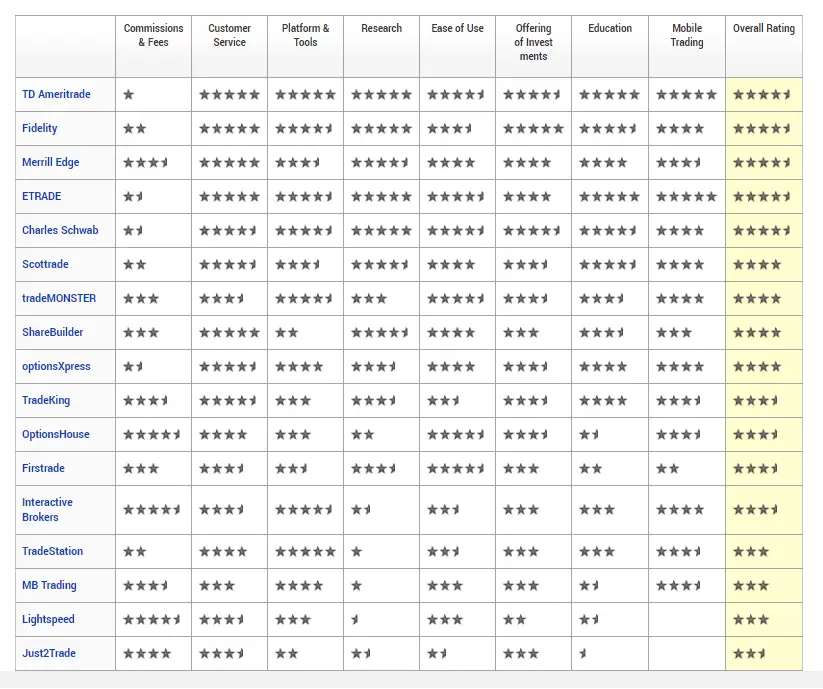
Task: Click ETRADE's Ease of Use stars
Action: click(x=457, y=196)
